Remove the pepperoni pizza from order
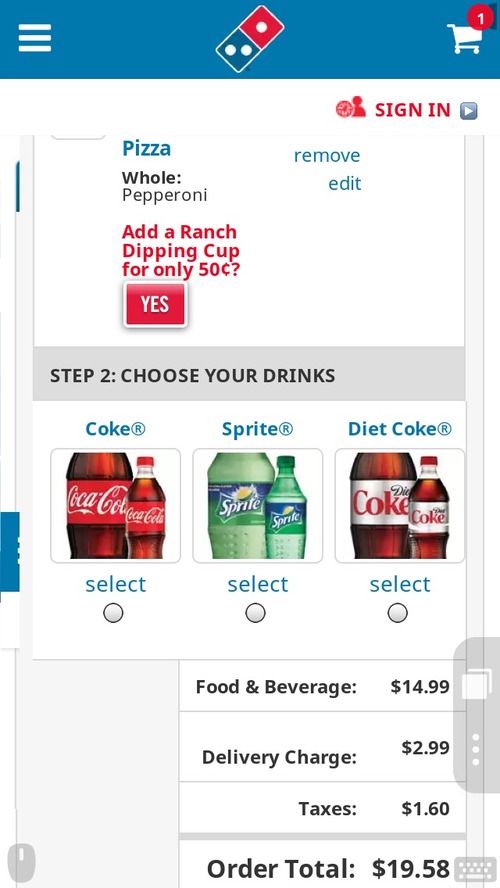The image size is (500, 888). [x=327, y=156]
